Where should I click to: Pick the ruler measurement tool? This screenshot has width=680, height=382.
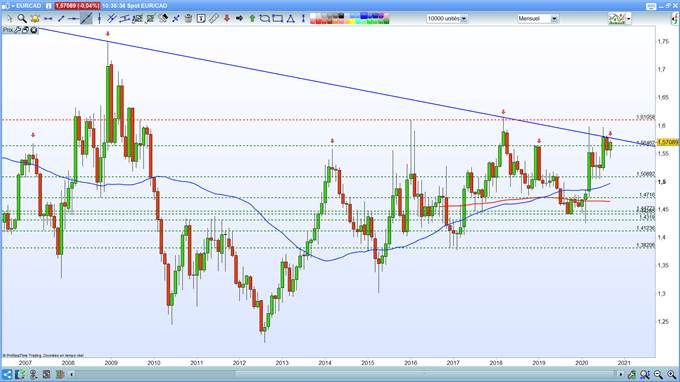point(213,19)
